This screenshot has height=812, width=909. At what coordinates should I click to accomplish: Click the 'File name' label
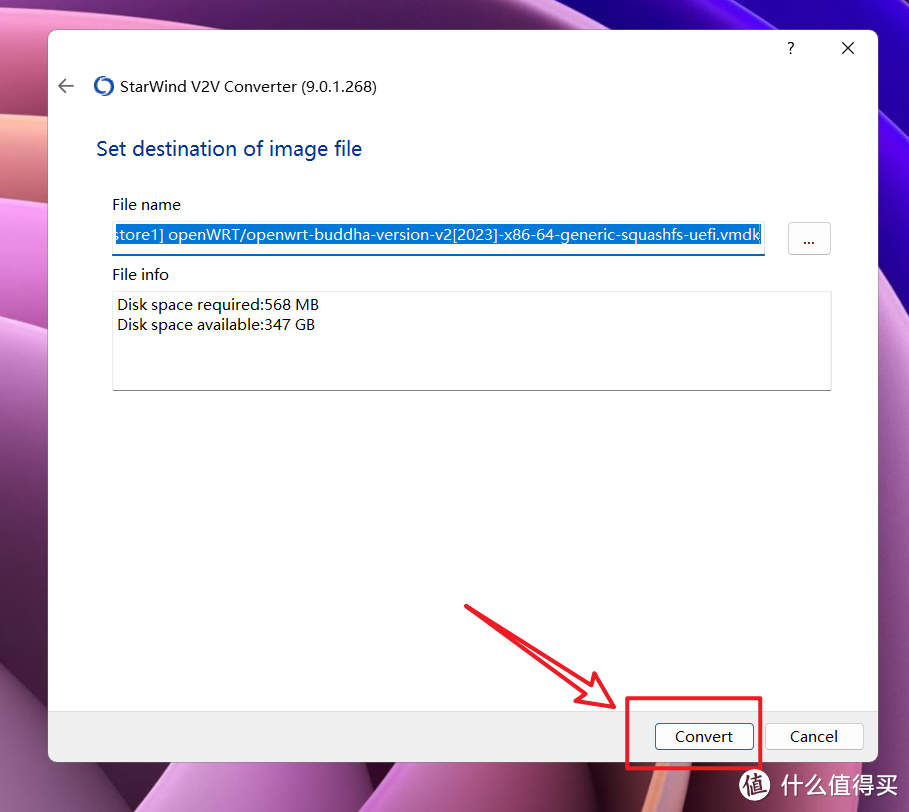pyautogui.click(x=146, y=205)
